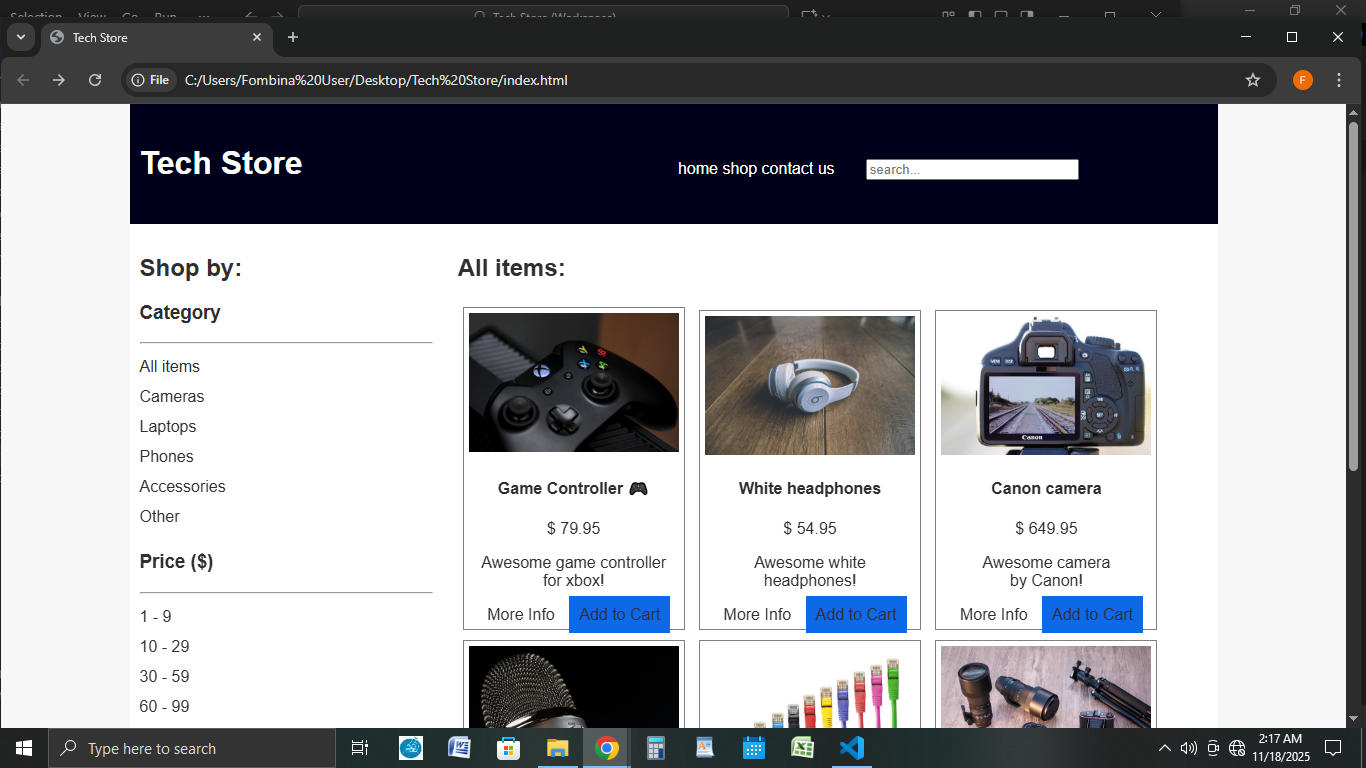
Task: Reload the Tech Store page
Action: pos(95,80)
